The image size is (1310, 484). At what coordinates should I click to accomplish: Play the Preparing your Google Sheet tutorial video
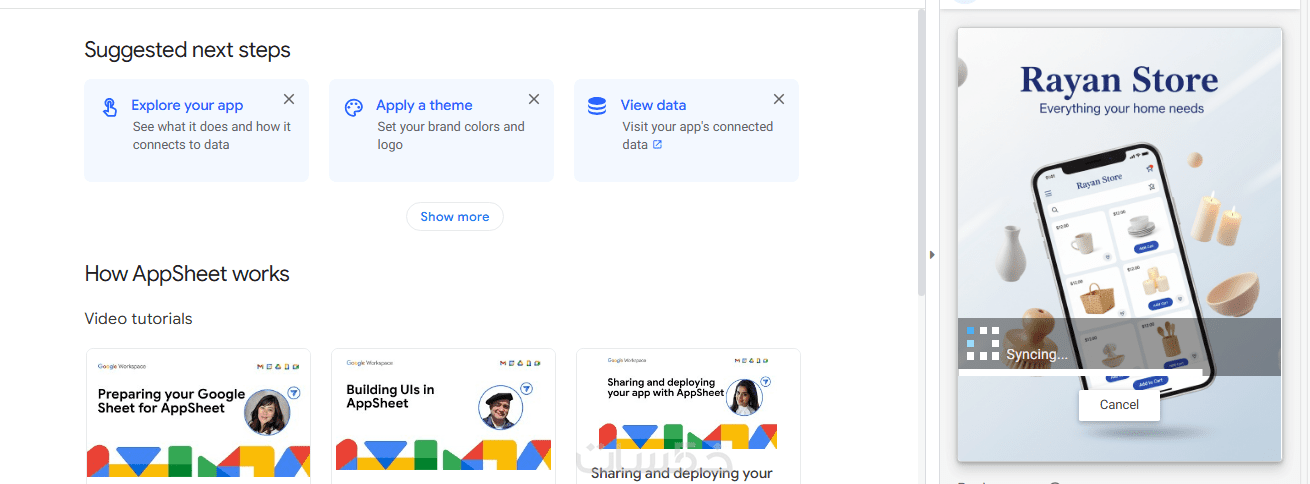(198, 413)
